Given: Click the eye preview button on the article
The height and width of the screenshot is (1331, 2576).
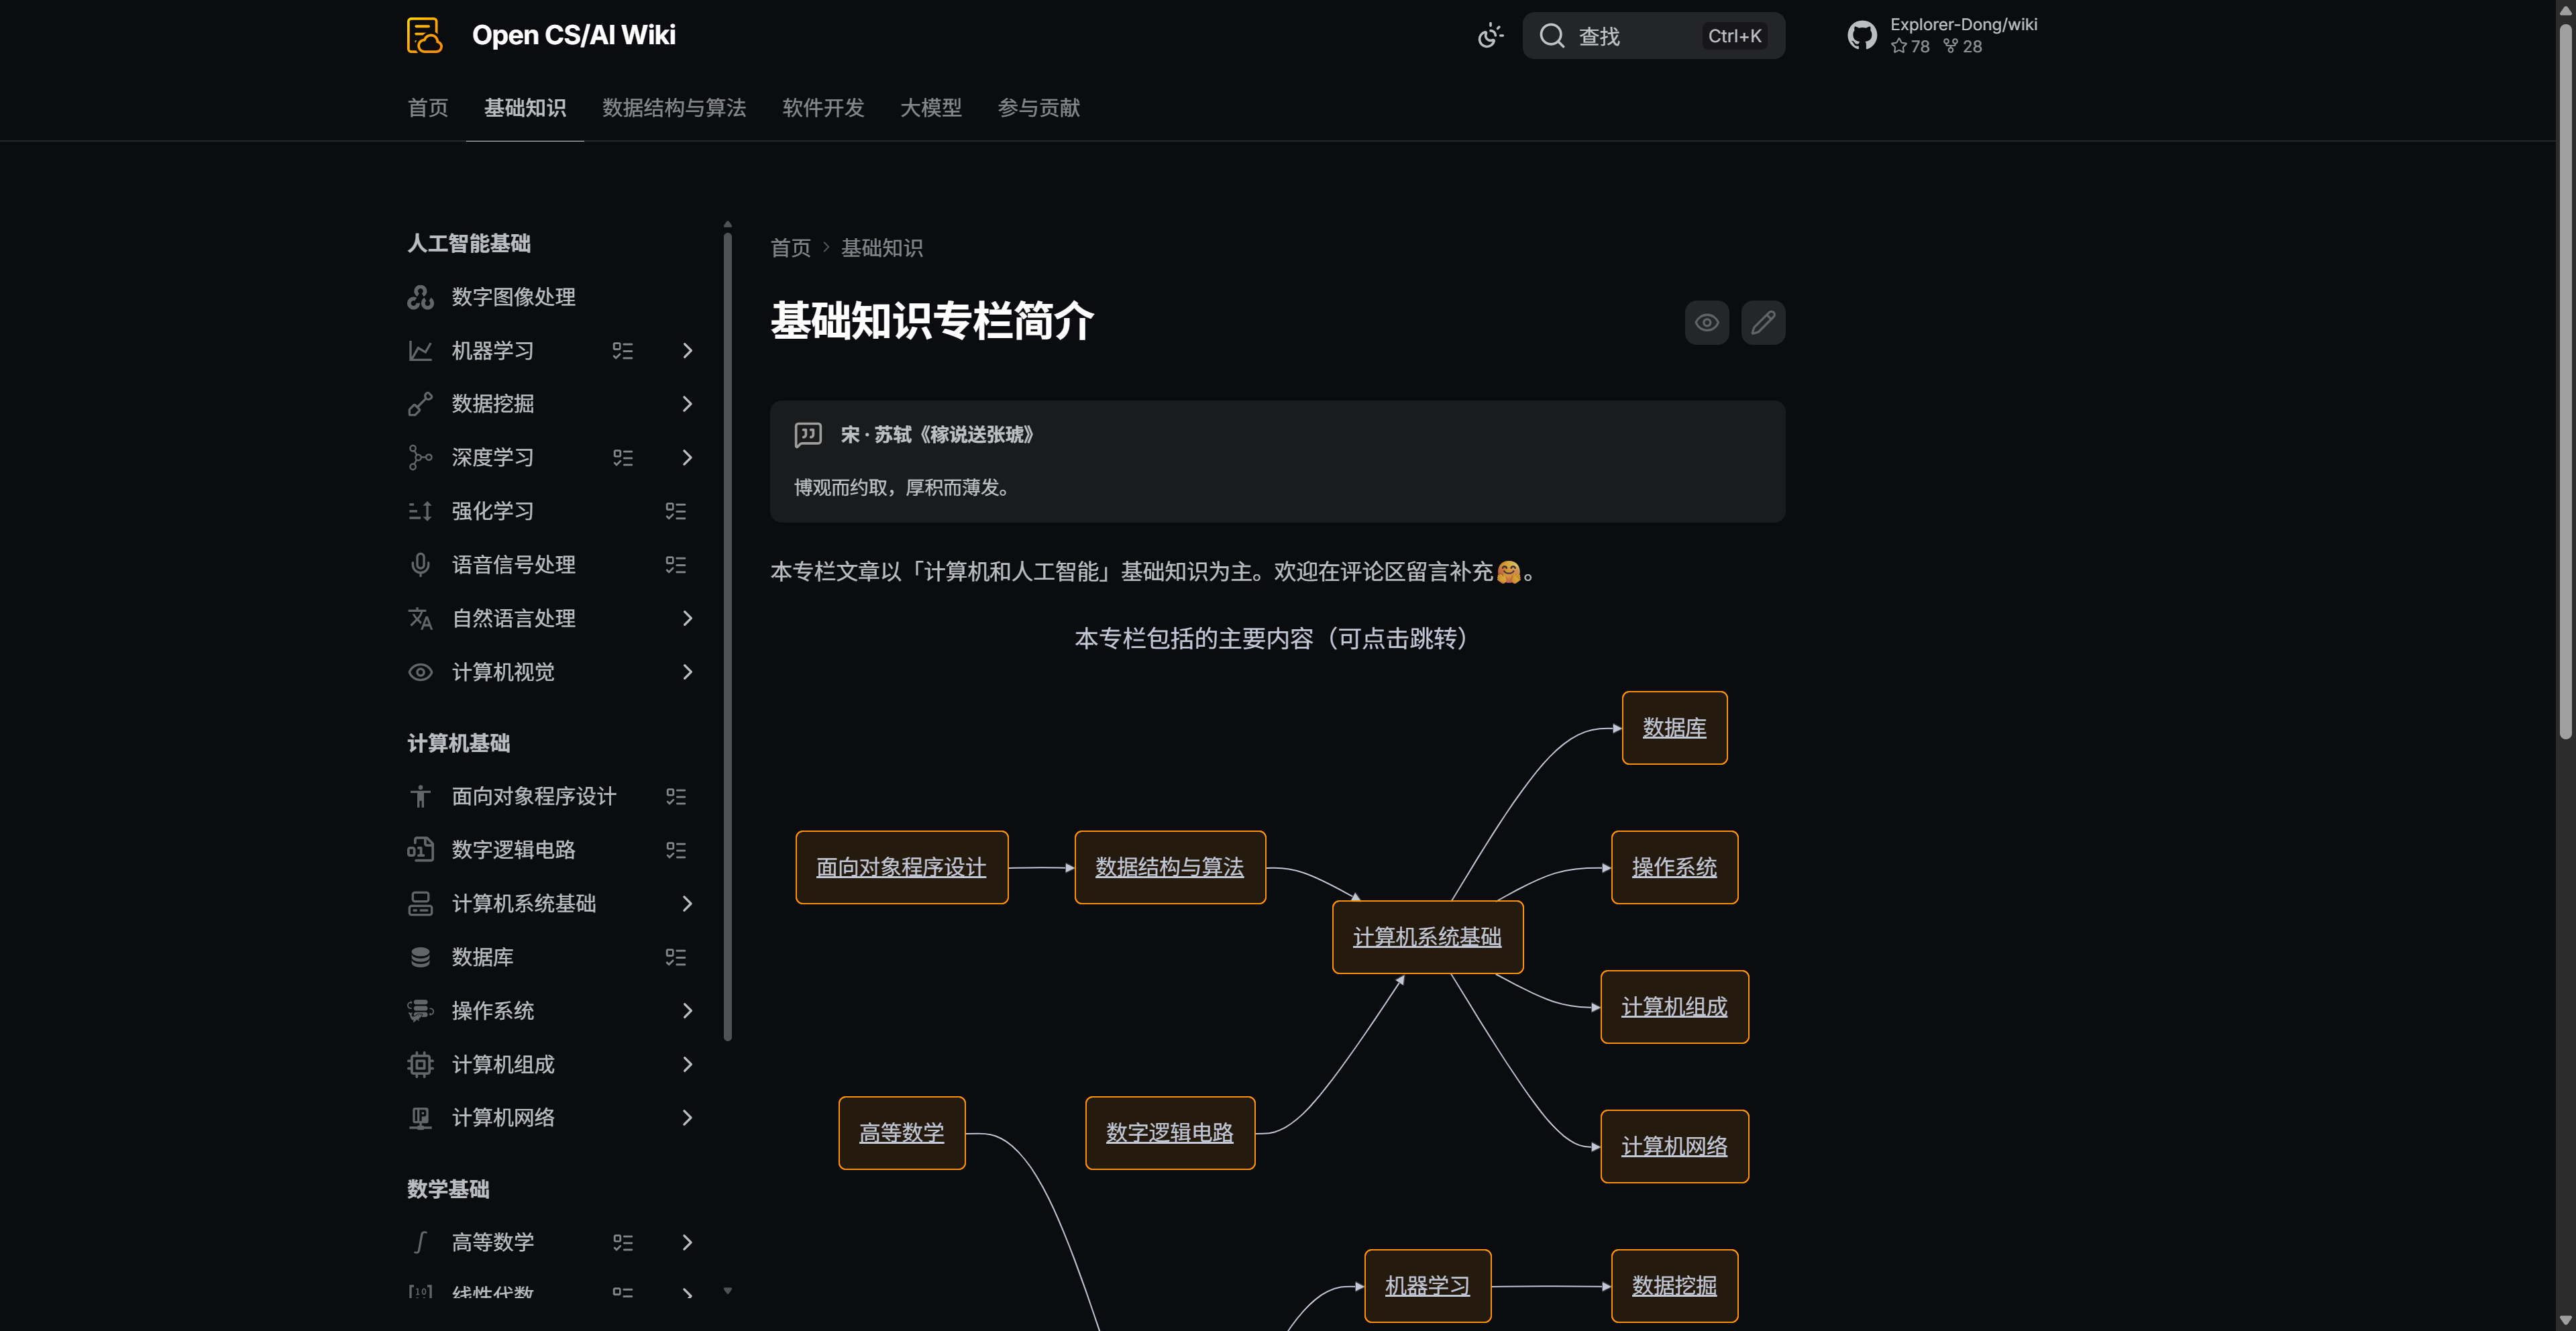Looking at the screenshot, I should pos(1707,322).
